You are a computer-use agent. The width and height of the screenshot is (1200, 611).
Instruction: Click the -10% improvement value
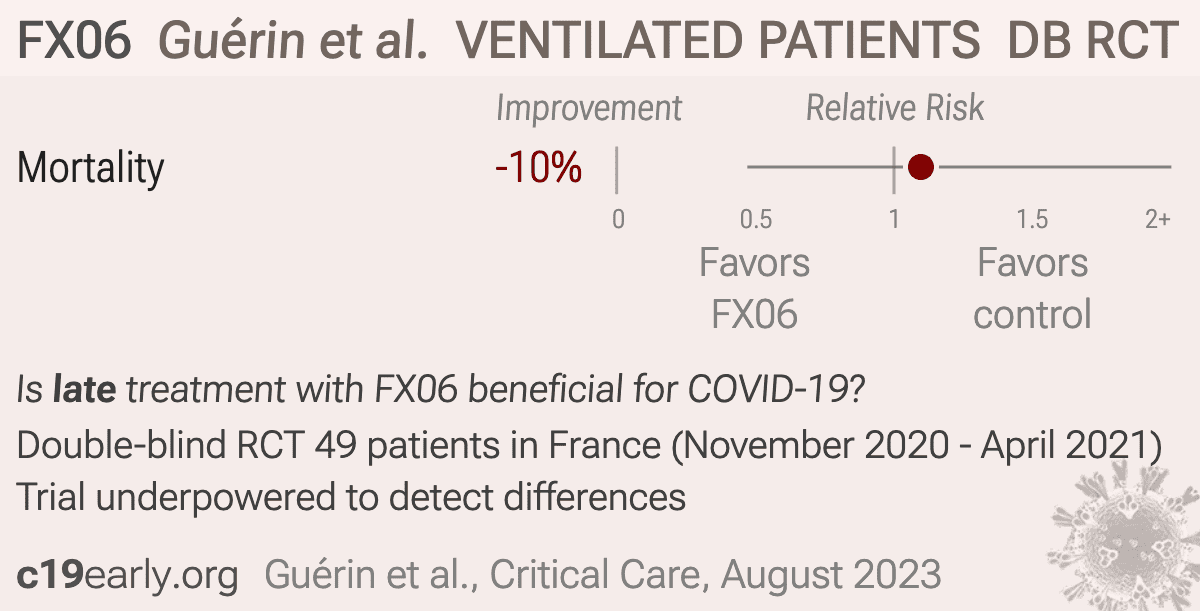(x=538, y=168)
